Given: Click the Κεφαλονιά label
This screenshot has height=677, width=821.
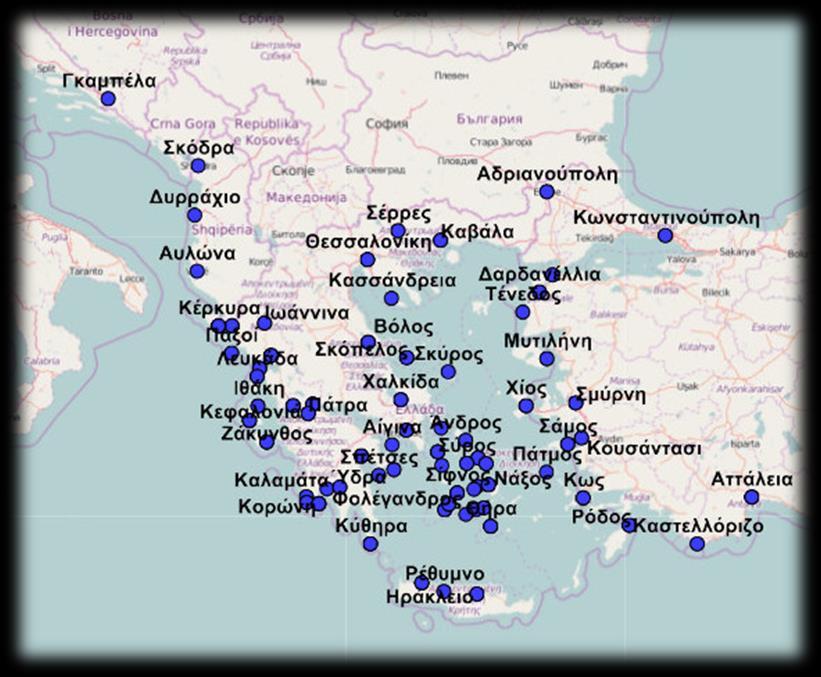Looking at the screenshot, I should click(252, 413).
